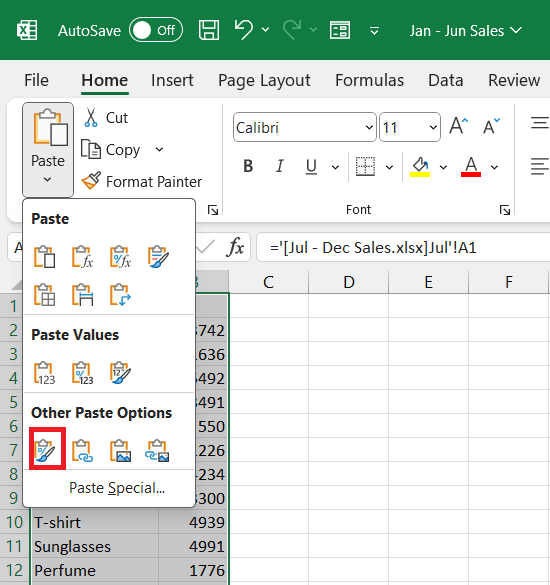Choose the Paste Link icon

[x=82, y=451]
